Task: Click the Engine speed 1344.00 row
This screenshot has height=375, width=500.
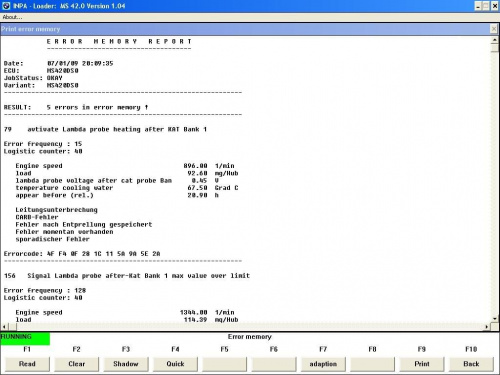Action: 125,313
